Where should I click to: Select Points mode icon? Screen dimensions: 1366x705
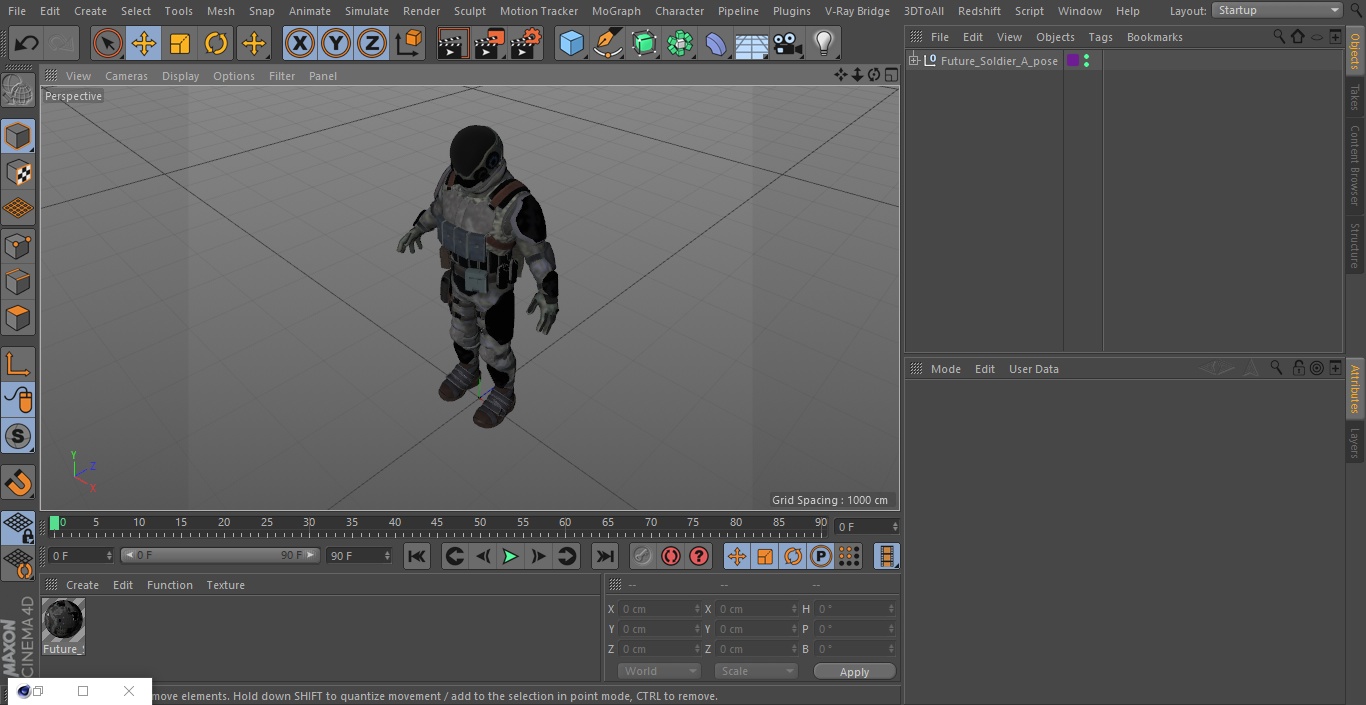[x=18, y=246]
